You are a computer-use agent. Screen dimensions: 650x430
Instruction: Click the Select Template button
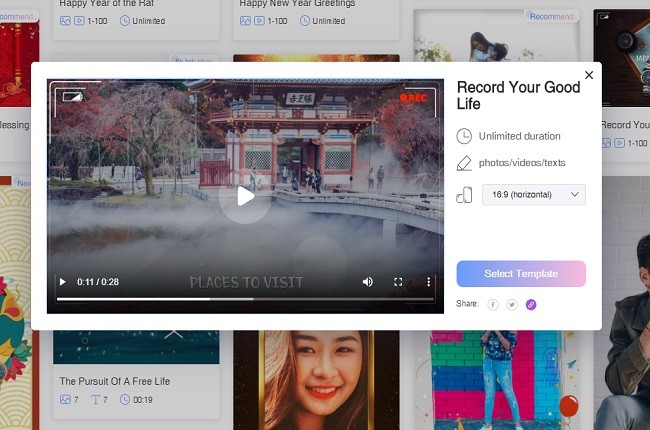tap(521, 274)
